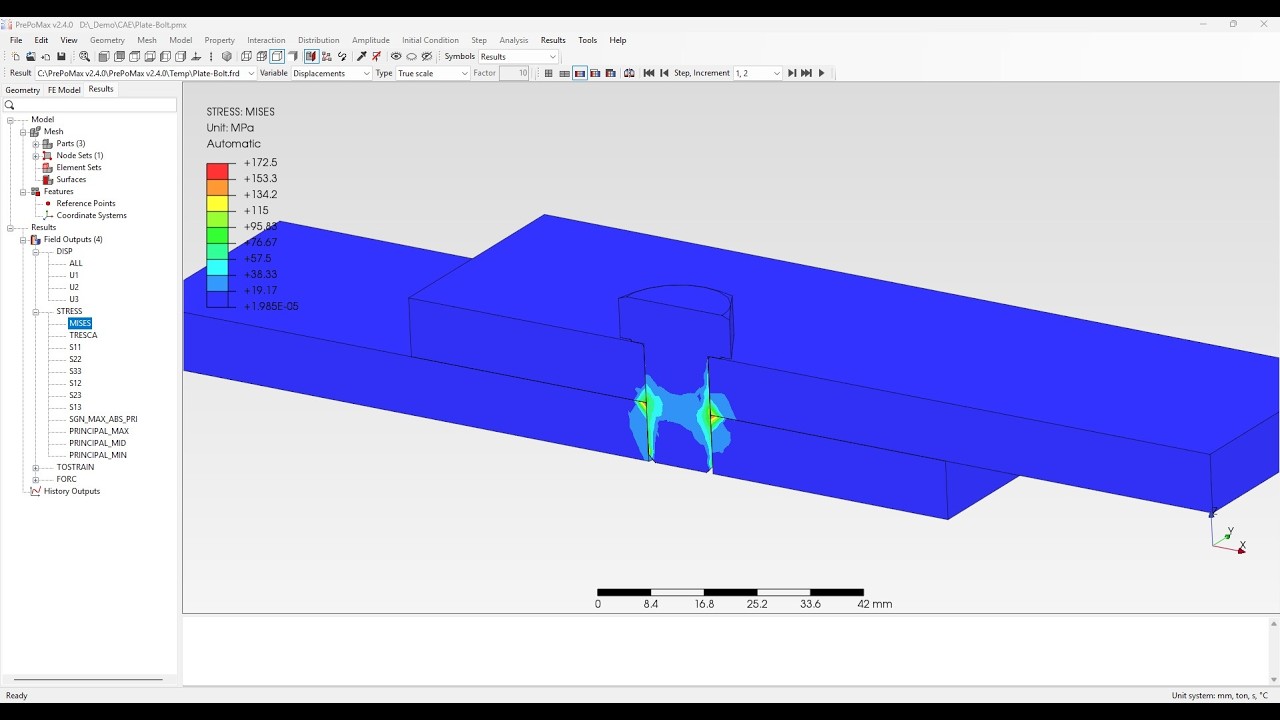Viewport: 1280px width, 720px height.
Task: Expand the TOSTRAIN field output
Action: click(x=36, y=468)
